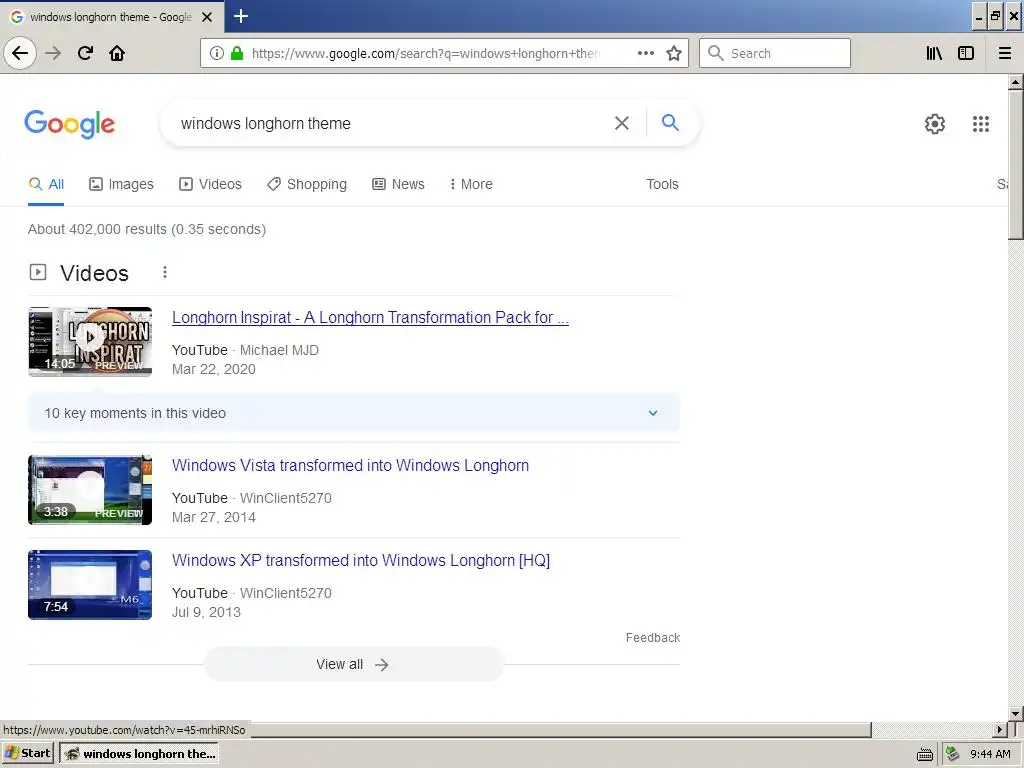This screenshot has height=768, width=1024.
Task: Click the Mar 27, 2014 date text
Action: [x=214, y=517]
